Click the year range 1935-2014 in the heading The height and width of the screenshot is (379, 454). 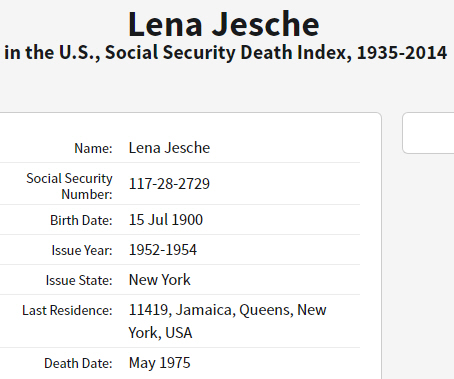(402, 53)
